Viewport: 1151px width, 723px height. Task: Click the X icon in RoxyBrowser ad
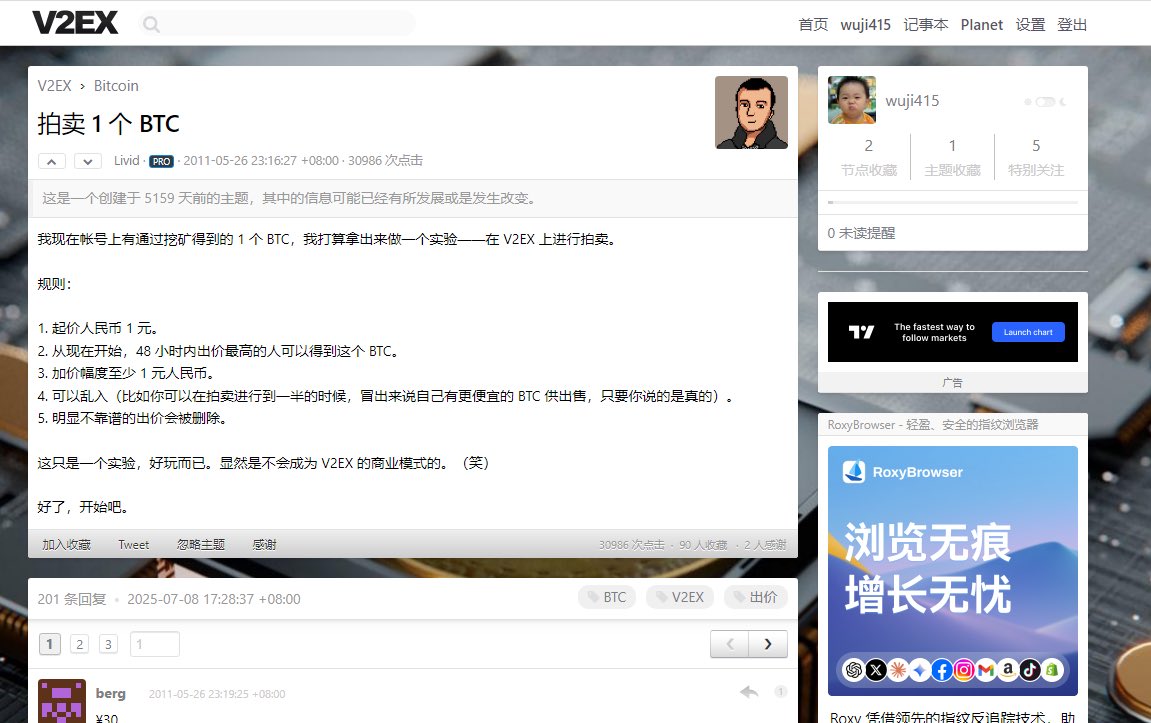[876, 669]
